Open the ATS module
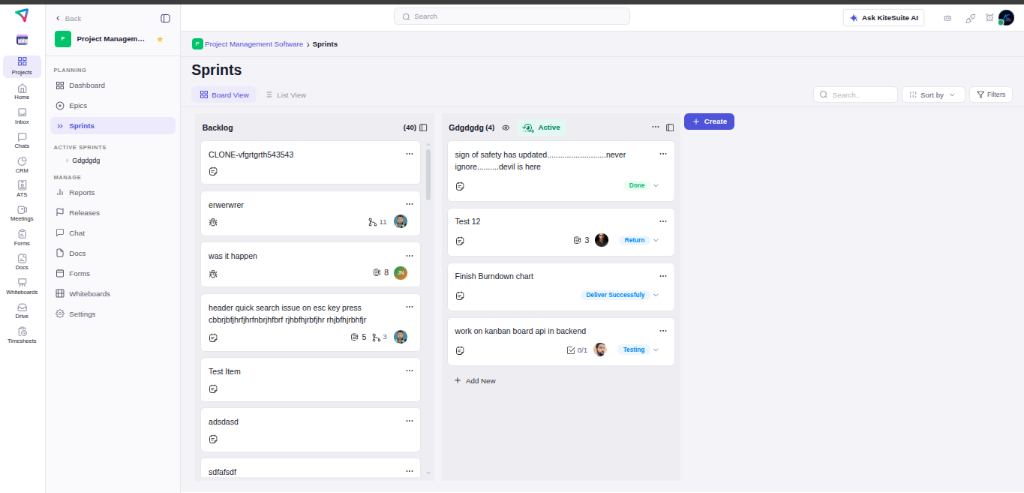The height and width of the screenshot is (493, 1024). click(x=22, y=189)
